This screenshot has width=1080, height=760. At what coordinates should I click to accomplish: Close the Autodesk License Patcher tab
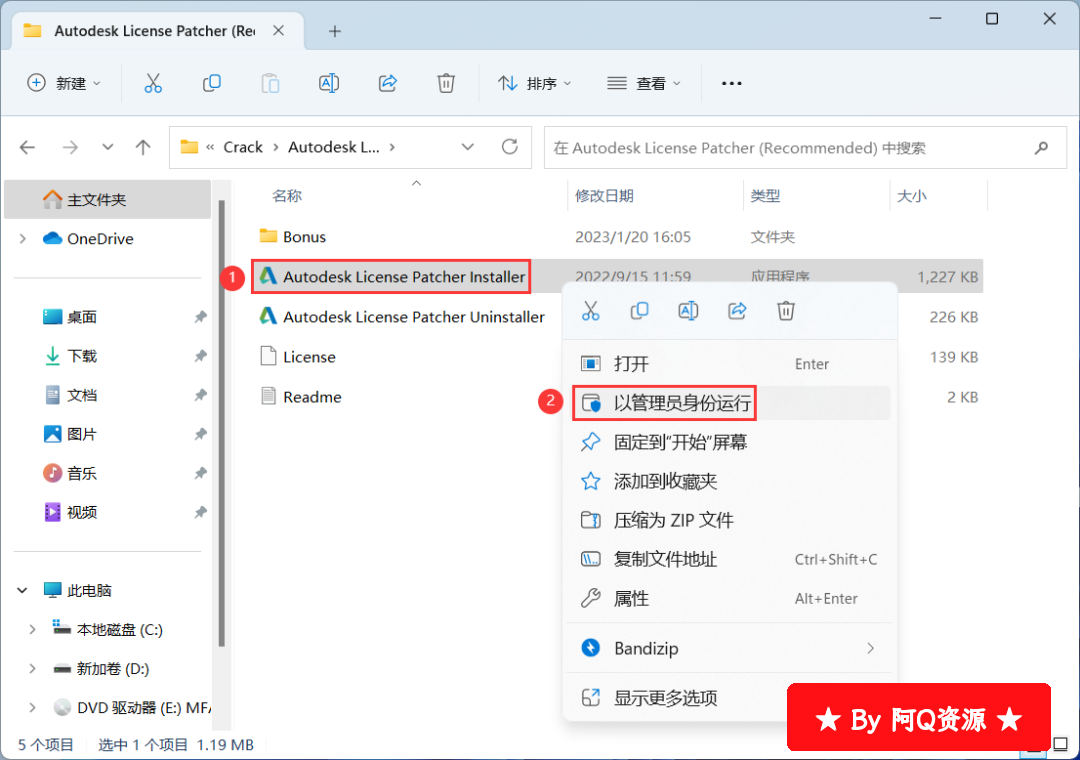(278, 31)
